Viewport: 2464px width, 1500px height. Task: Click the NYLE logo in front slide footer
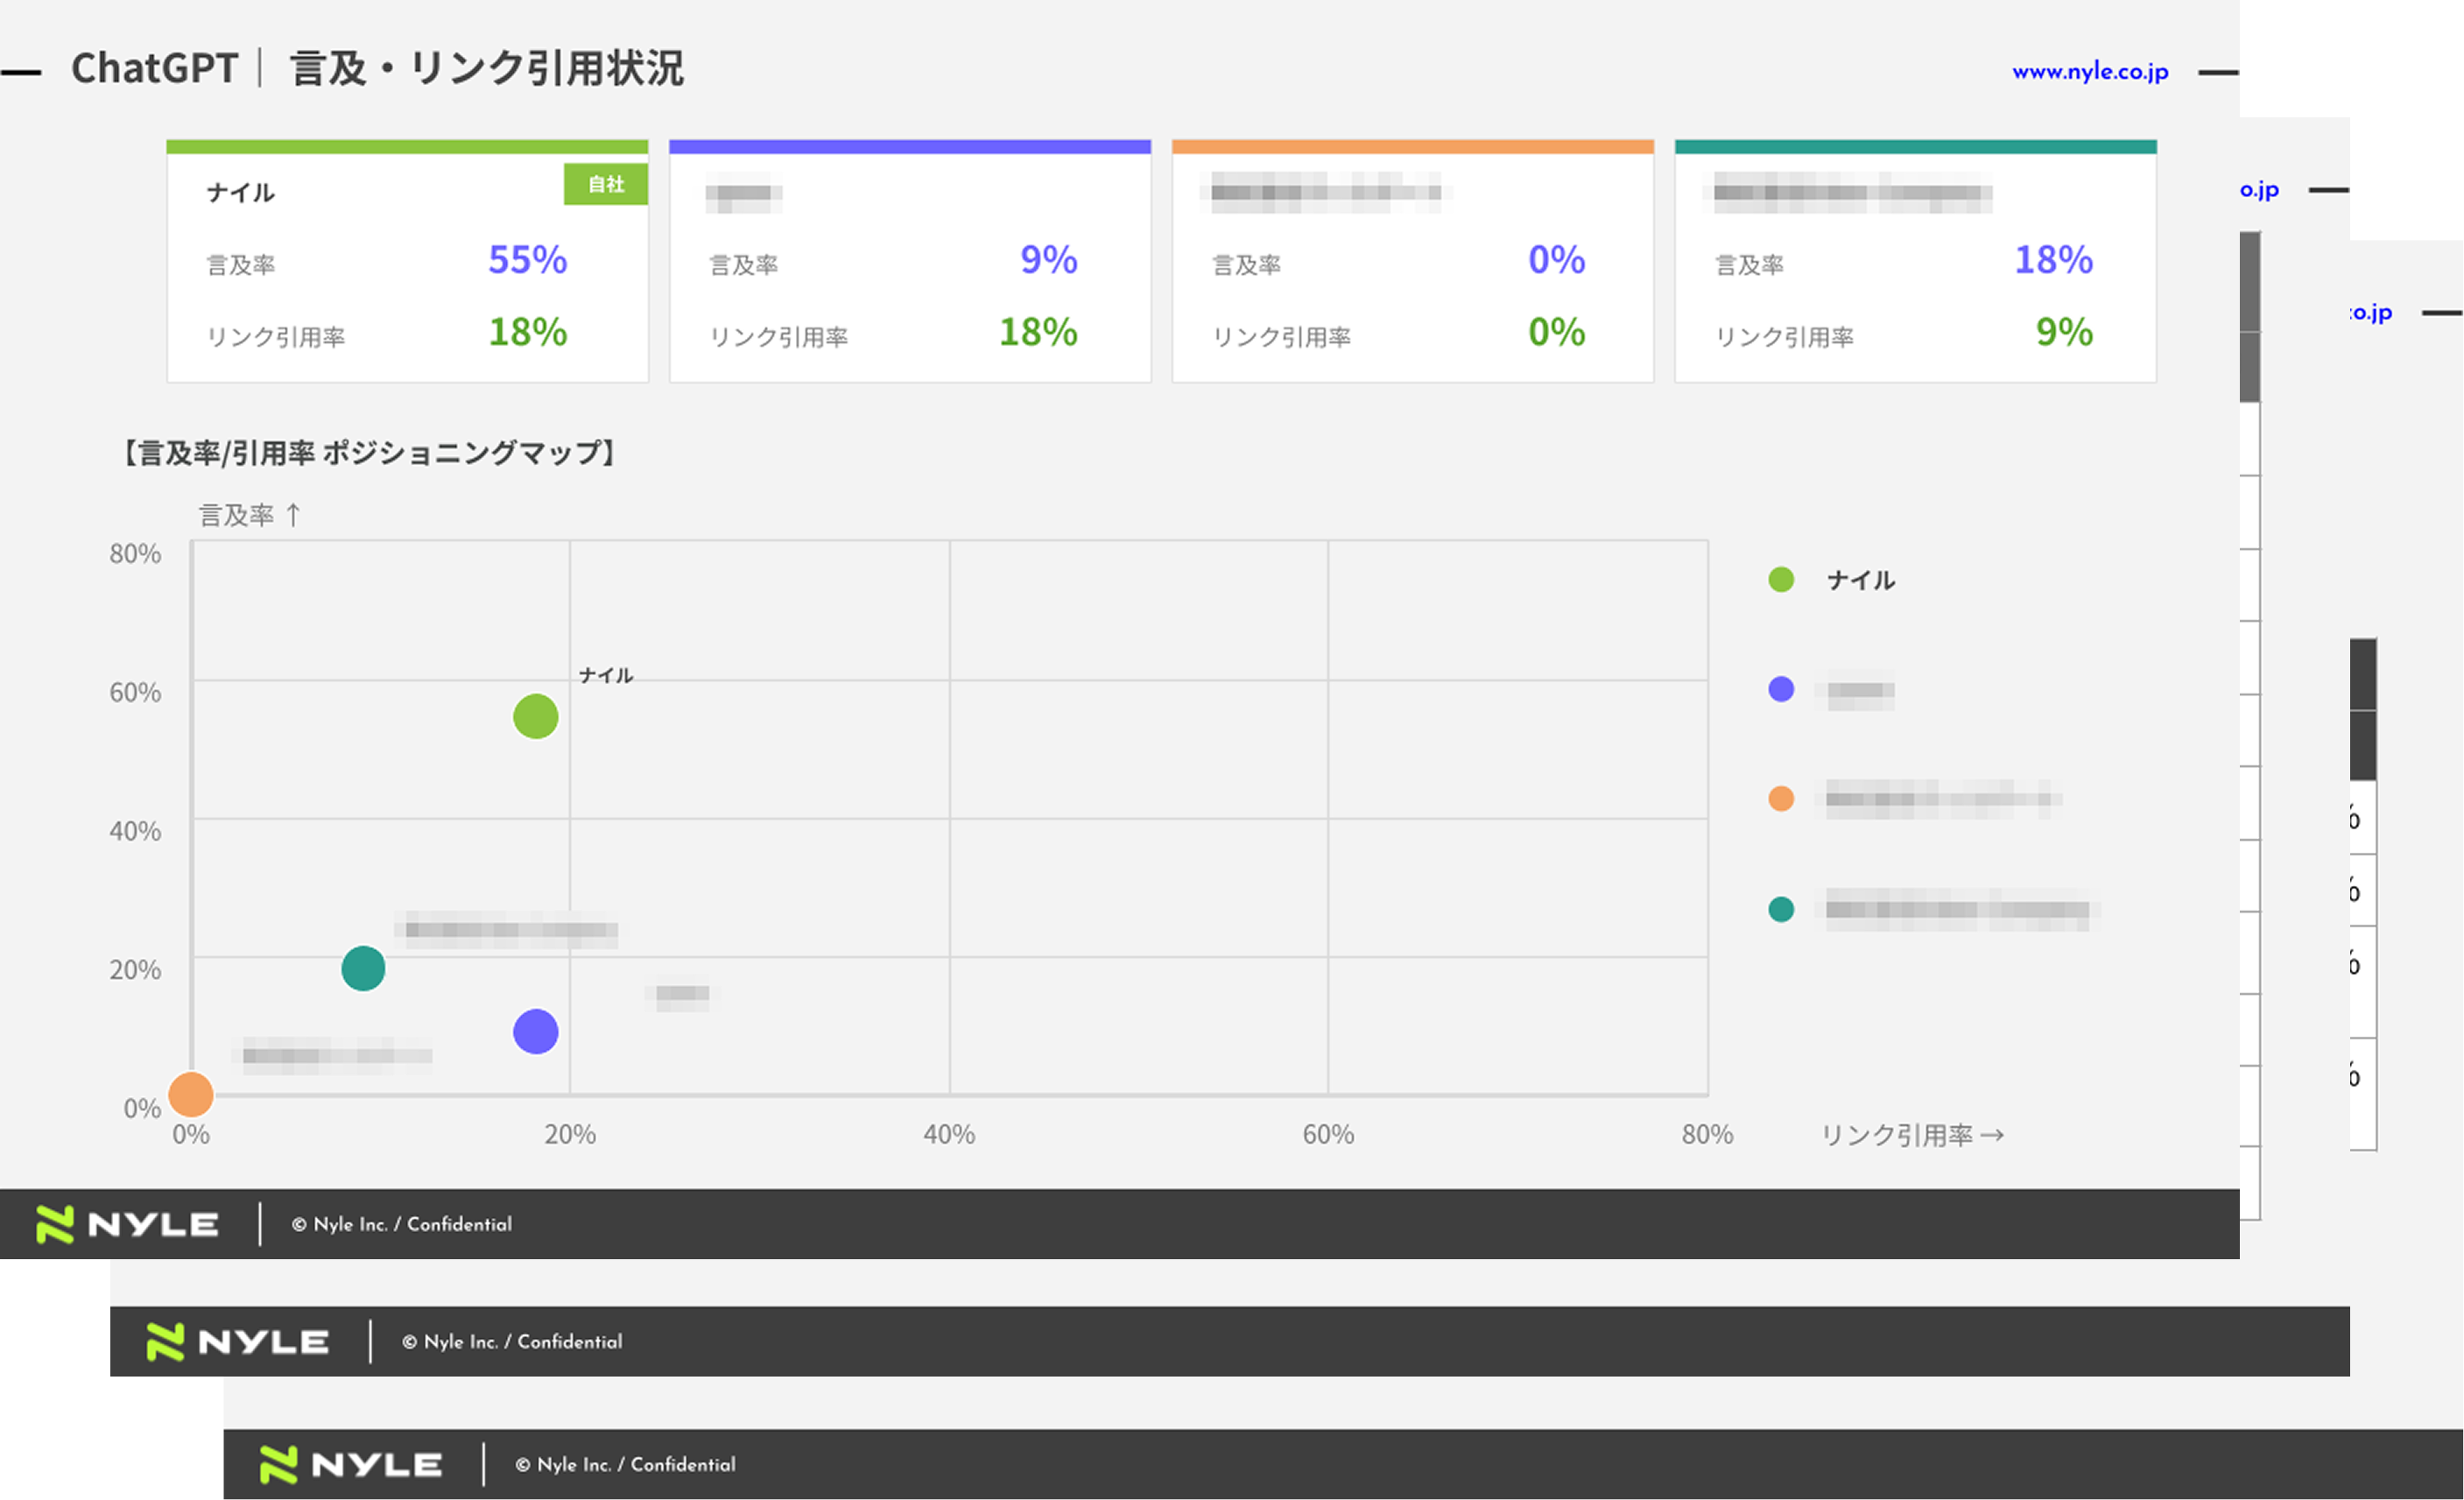click(x=127, y=1225)
